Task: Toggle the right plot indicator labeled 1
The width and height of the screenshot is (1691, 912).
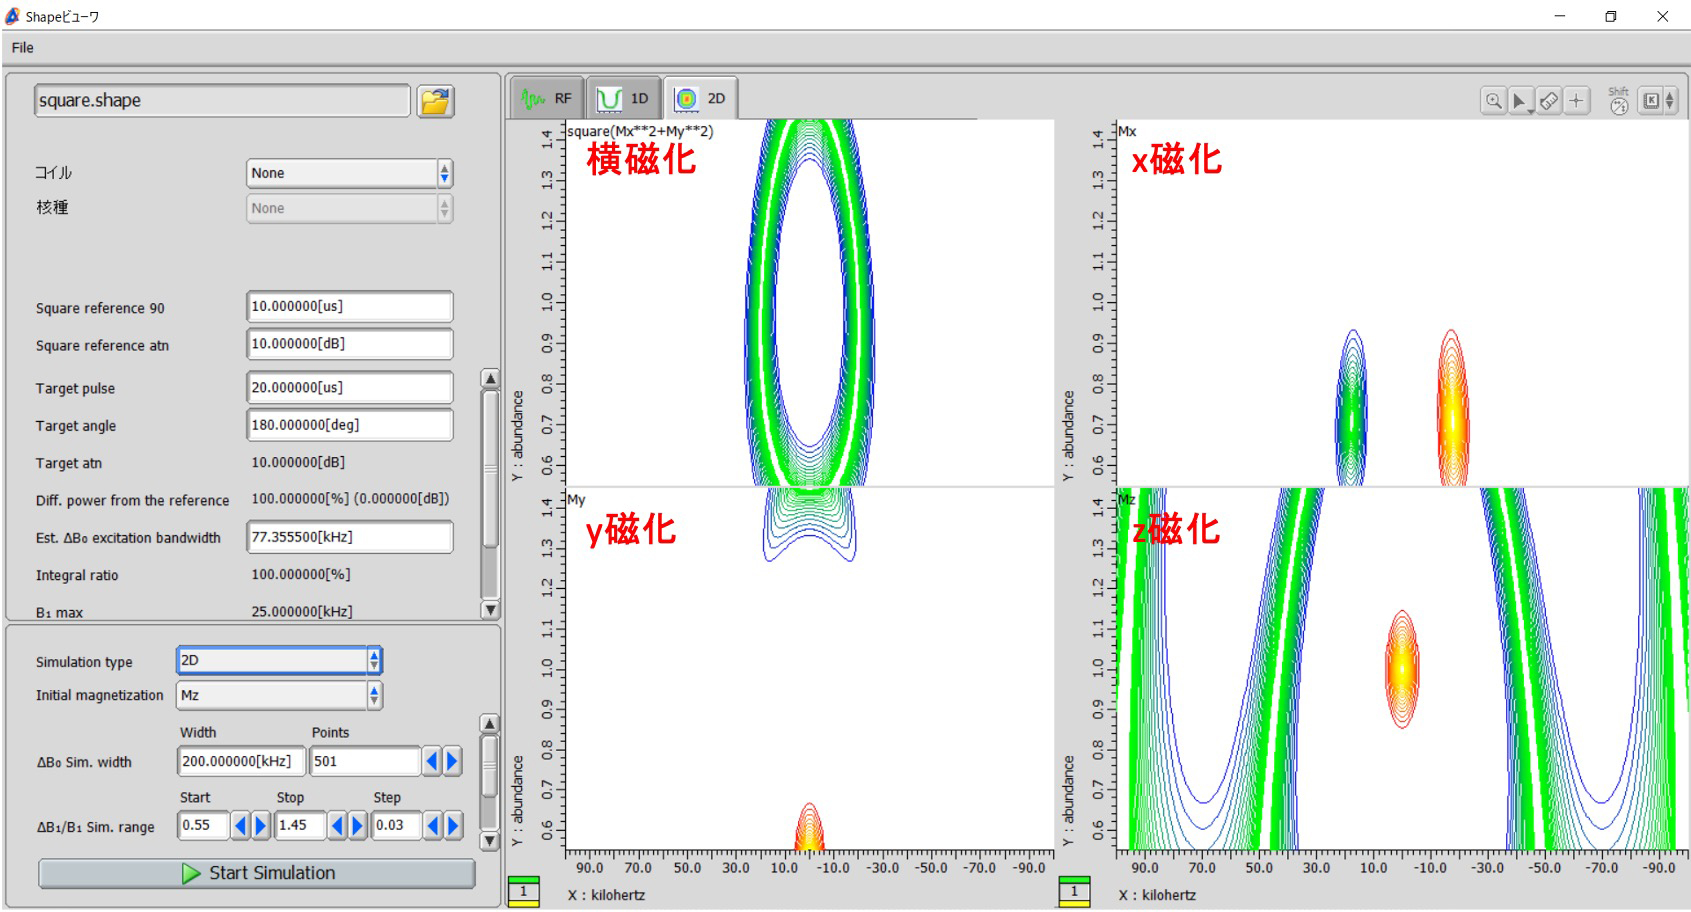Action: click(x=1074, y=891)
